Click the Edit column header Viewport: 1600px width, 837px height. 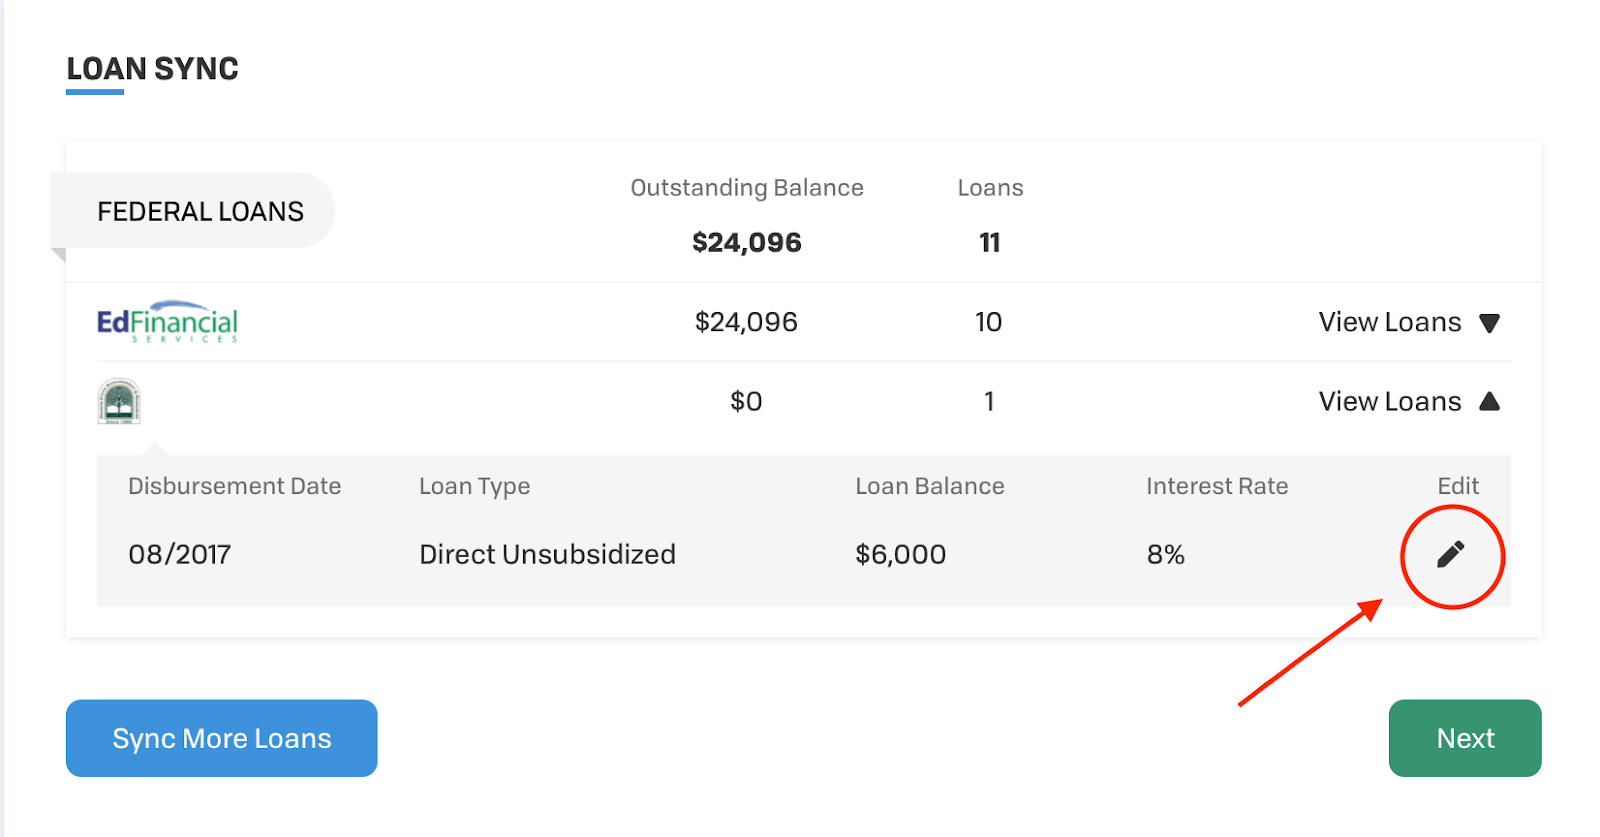pos(1457,486)
